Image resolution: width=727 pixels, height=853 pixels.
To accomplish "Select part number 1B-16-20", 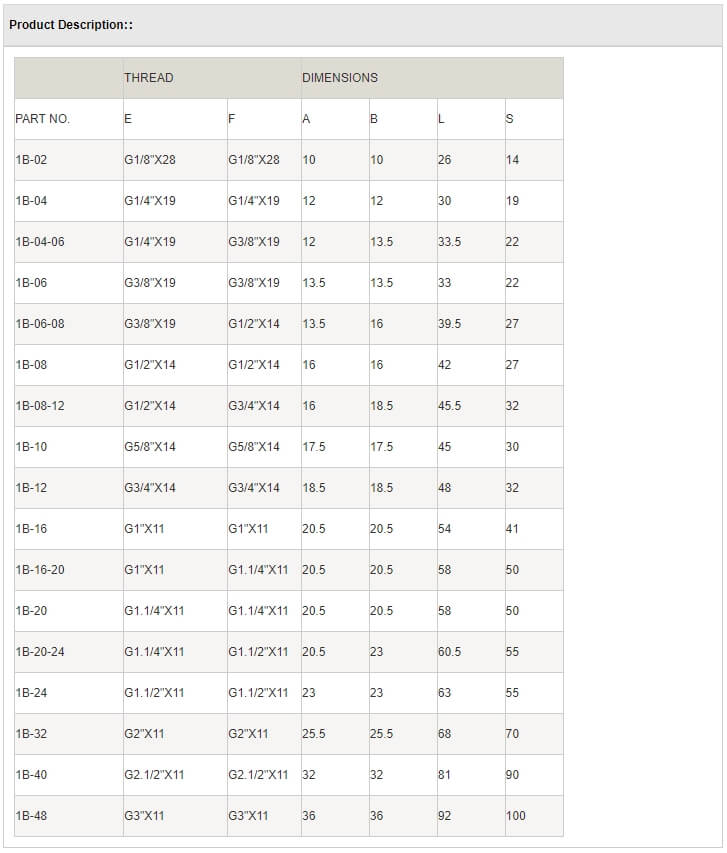I will [40, 570].
